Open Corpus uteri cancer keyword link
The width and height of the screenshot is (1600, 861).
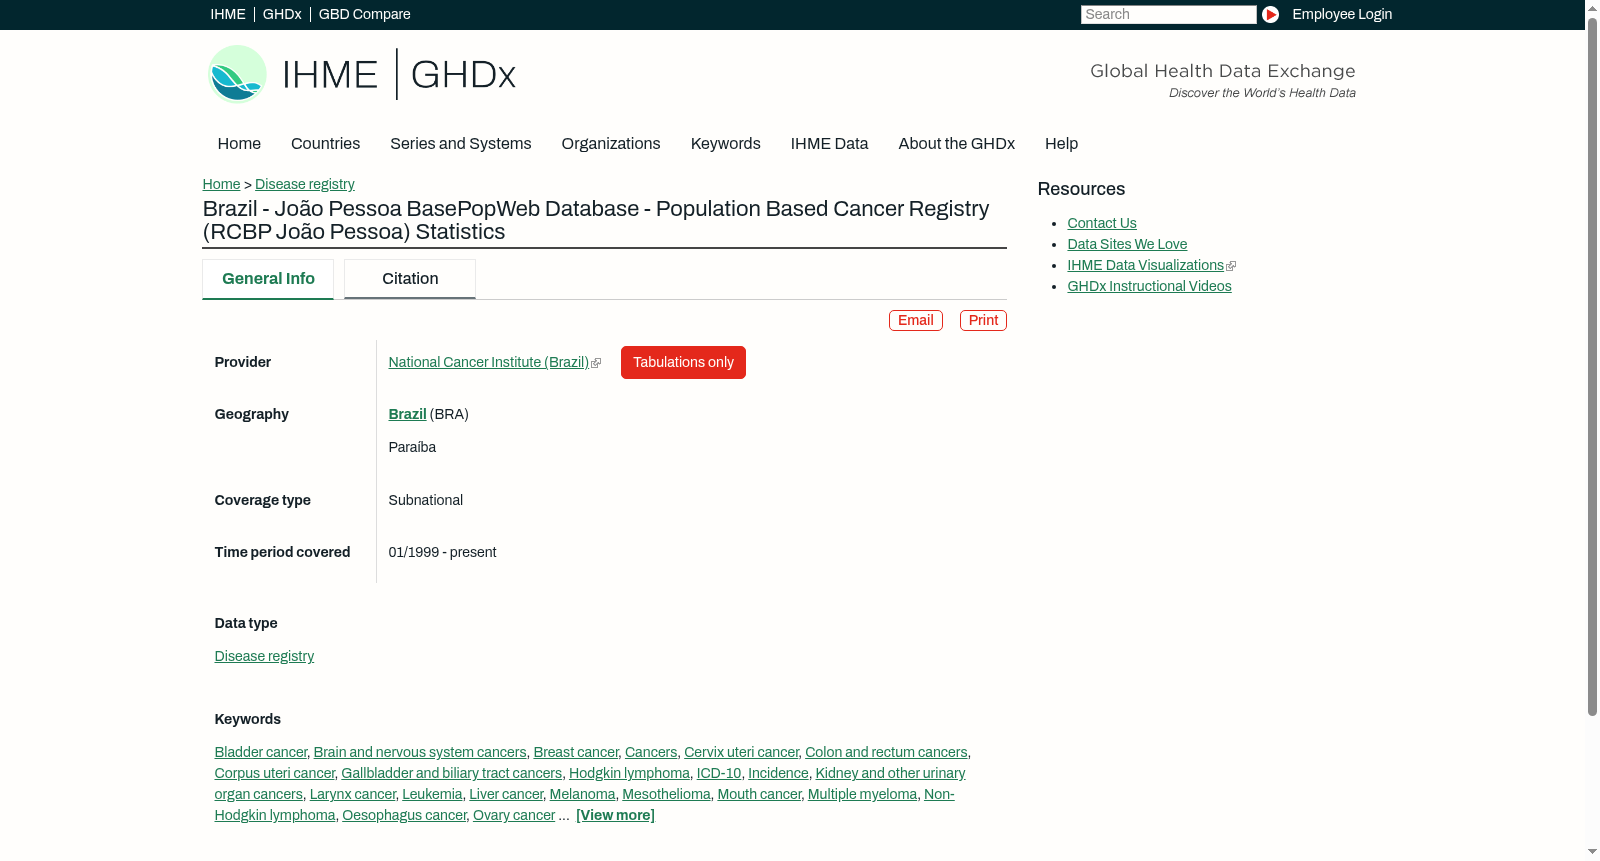275,773
